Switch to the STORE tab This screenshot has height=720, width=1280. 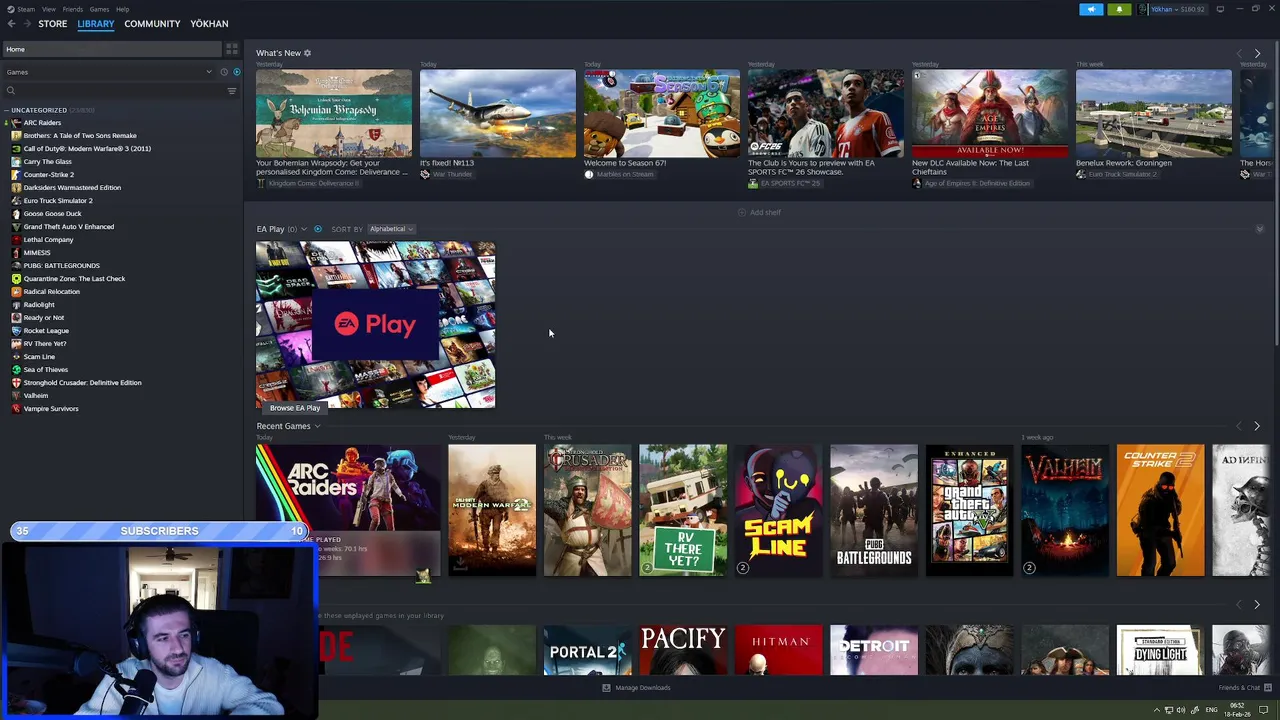[53, 24]
